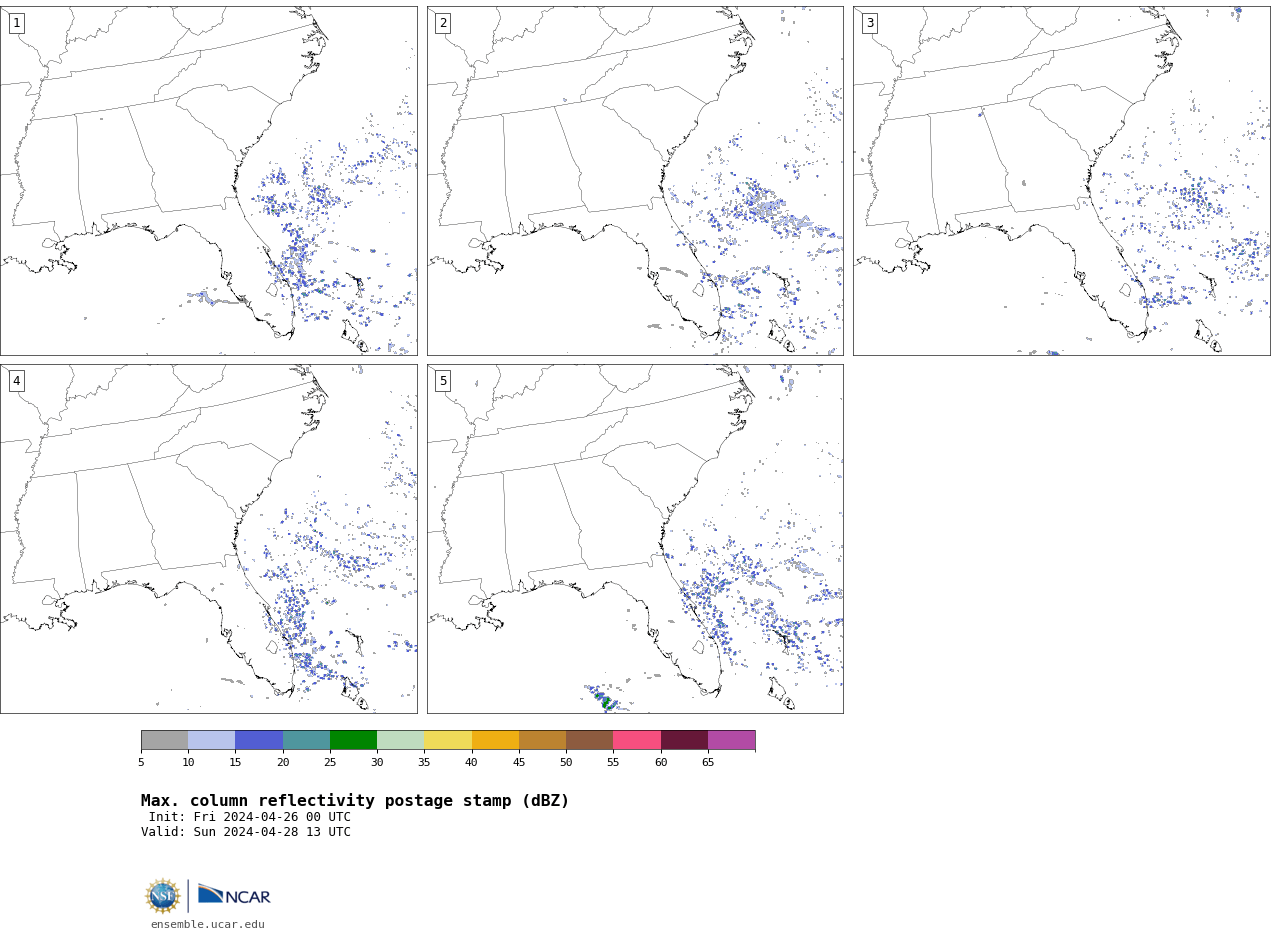Click the Max. column reflectivity title
1280x936 pixels.
tap(355, 801)
